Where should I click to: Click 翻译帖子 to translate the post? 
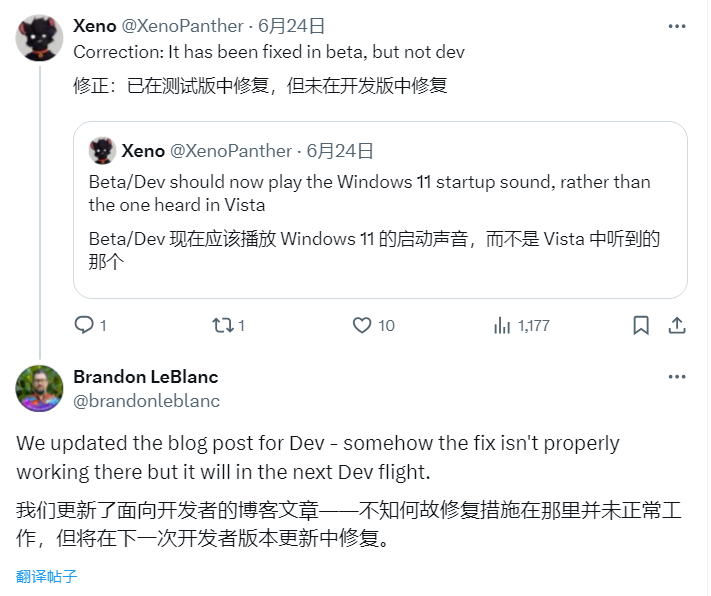pyautogui.click(x=47, y=576)
